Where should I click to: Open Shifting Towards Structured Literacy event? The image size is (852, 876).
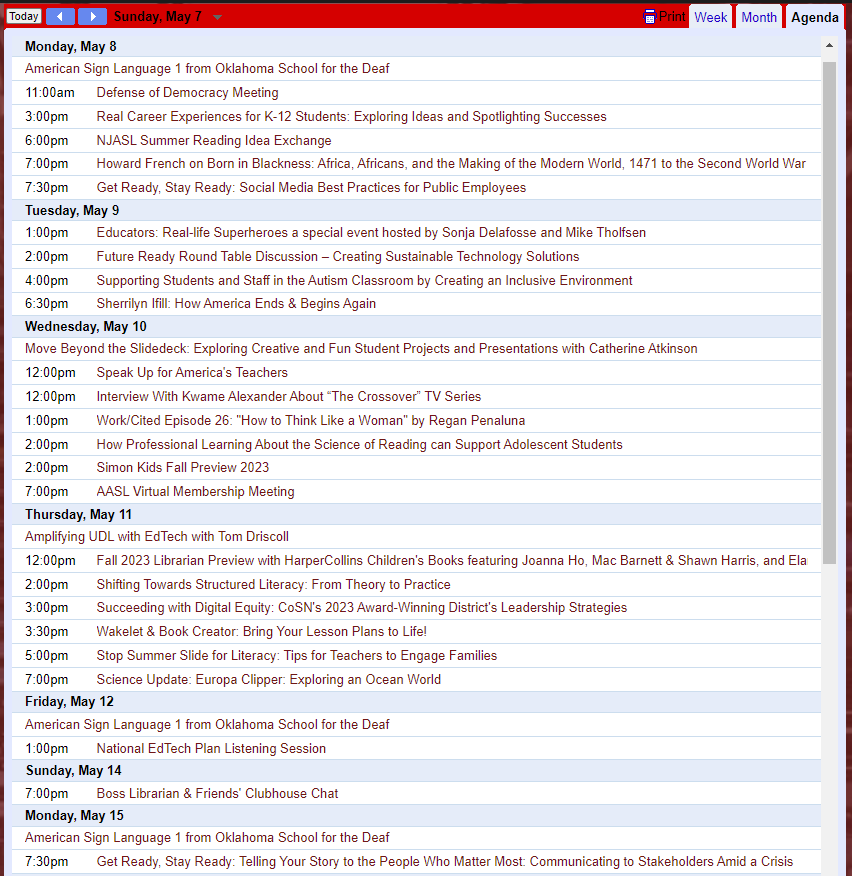click(273, 585)
